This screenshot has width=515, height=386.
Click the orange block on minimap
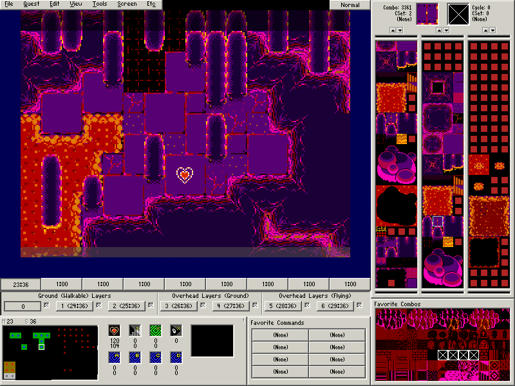[x=9, y=367]
